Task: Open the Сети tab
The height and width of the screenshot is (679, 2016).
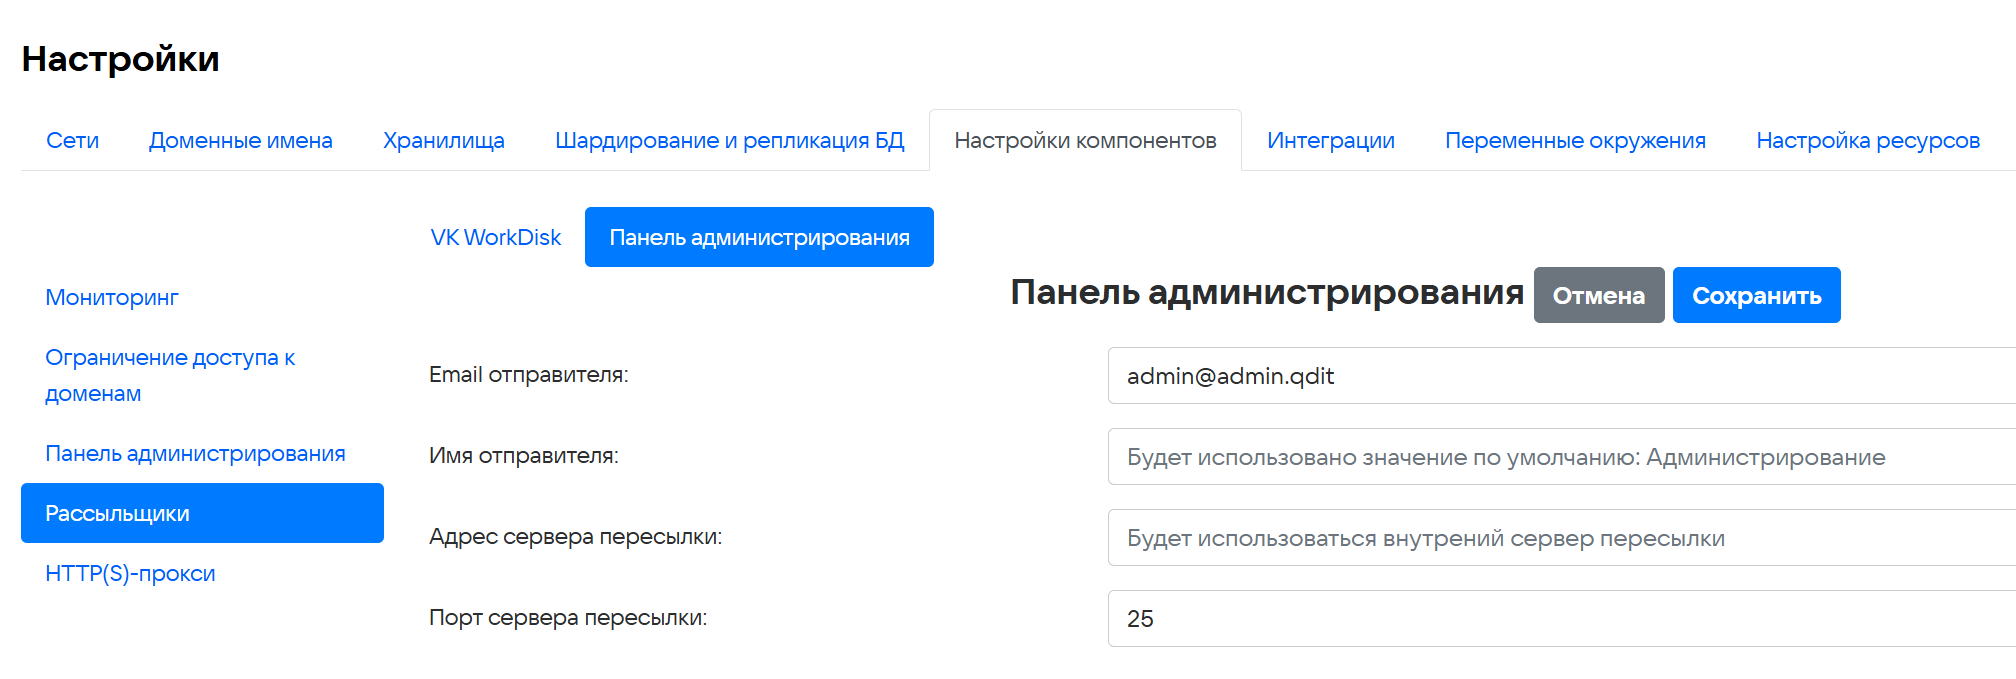Action: coord(72,141)
